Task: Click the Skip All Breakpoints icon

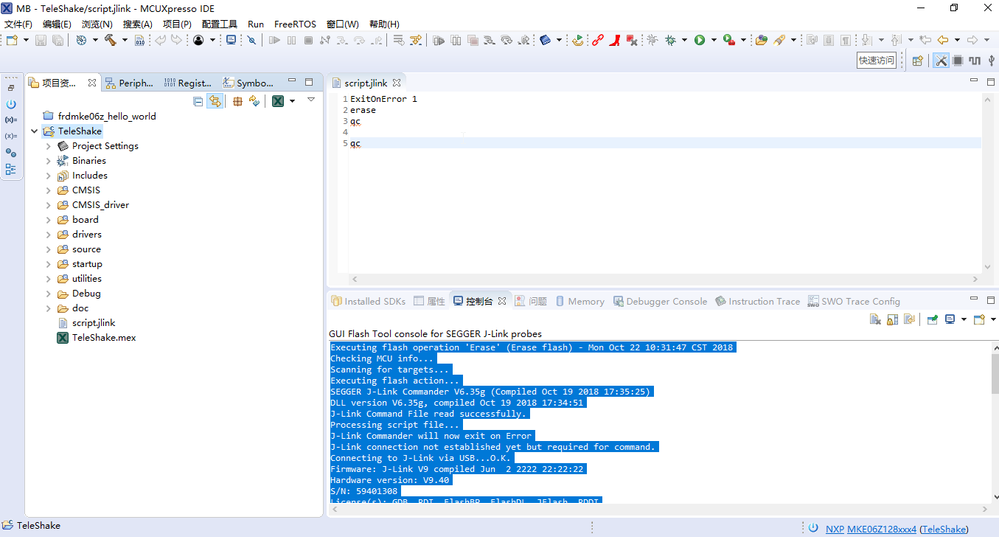Action: (252, 40)
